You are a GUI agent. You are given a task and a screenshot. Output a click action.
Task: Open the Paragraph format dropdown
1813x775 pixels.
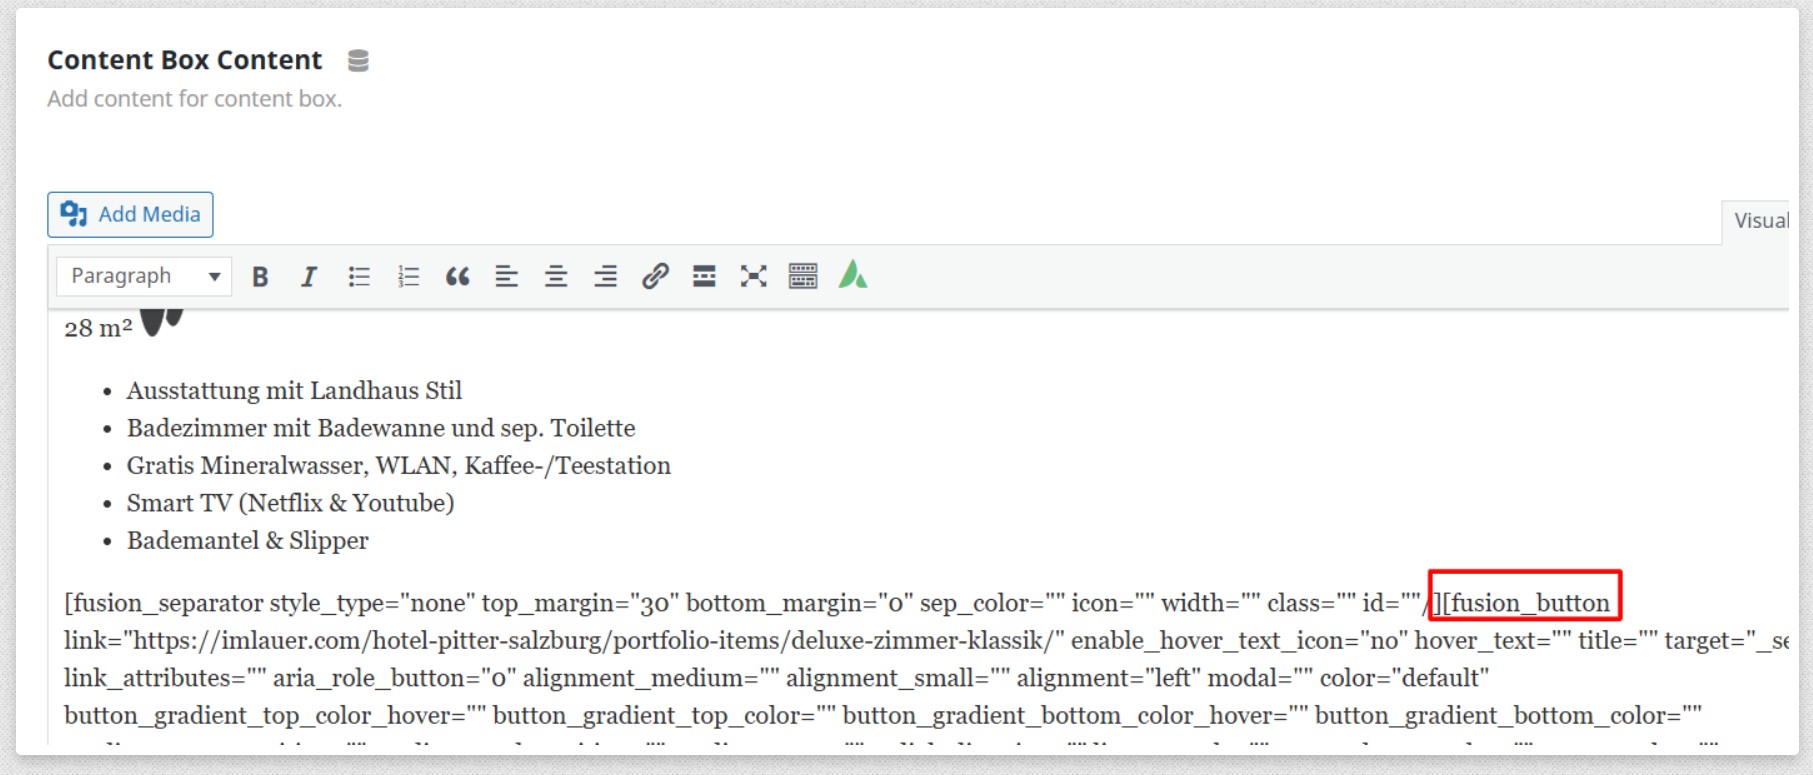tap(144, 276)
